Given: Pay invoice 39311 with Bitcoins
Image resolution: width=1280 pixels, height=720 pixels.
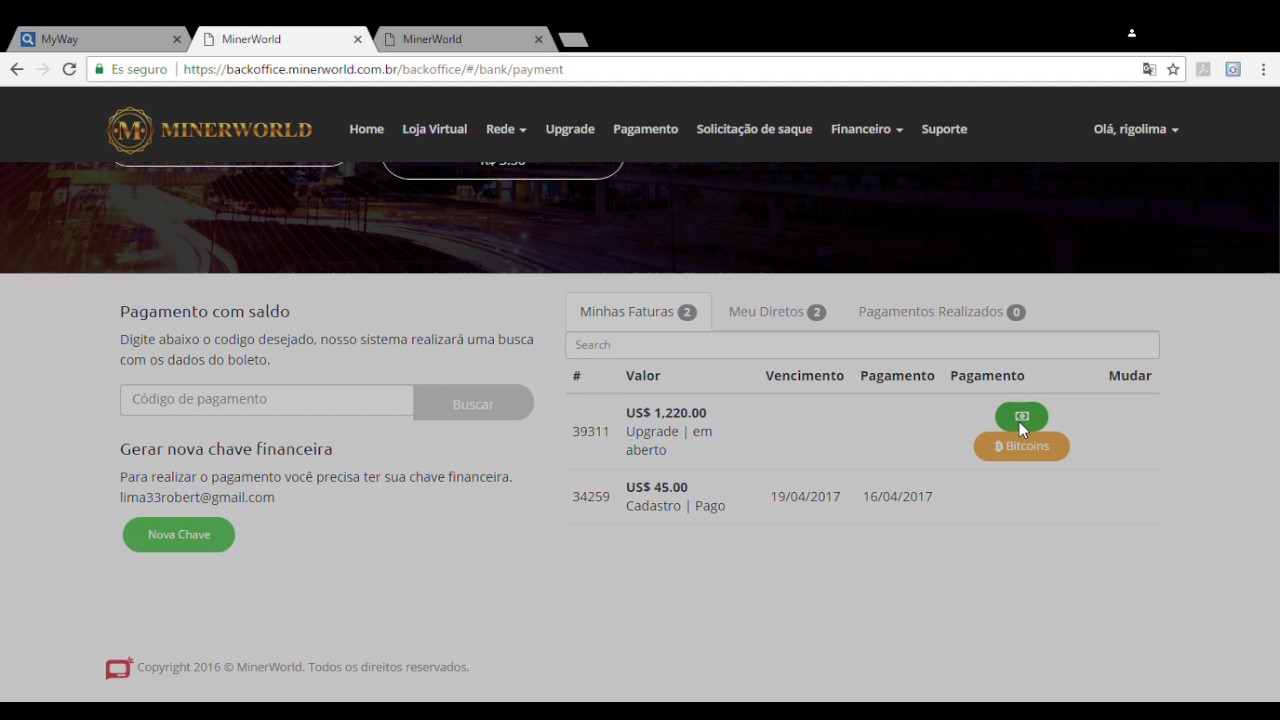Looking at the screenshot, I should click(x=1022, y=446).
